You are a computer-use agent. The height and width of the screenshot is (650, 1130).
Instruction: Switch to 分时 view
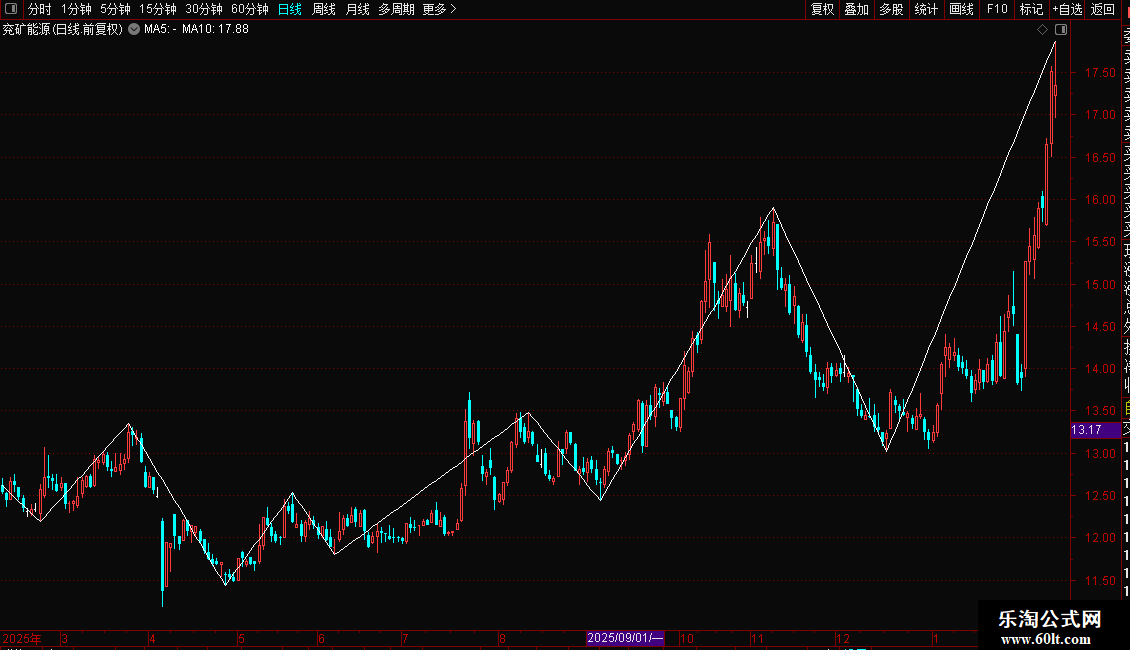pyautogui.click(x=40, y=9)
